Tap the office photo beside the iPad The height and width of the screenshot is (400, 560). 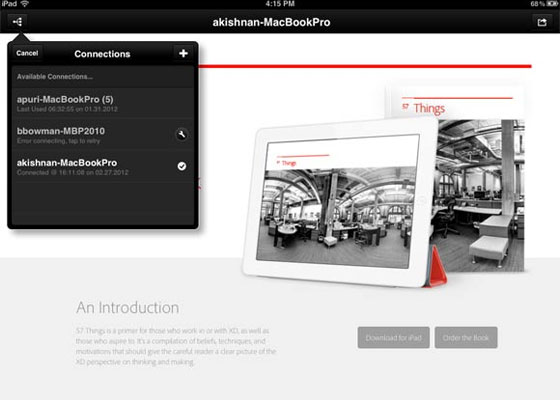(x=480, y=196)
